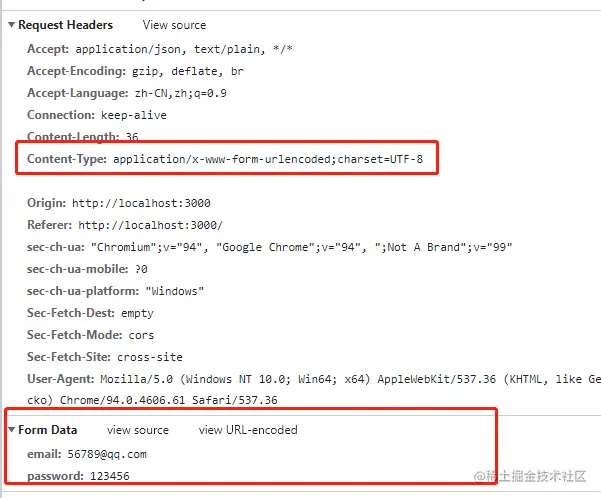Click view source beside Form Data

click(138, 430)
